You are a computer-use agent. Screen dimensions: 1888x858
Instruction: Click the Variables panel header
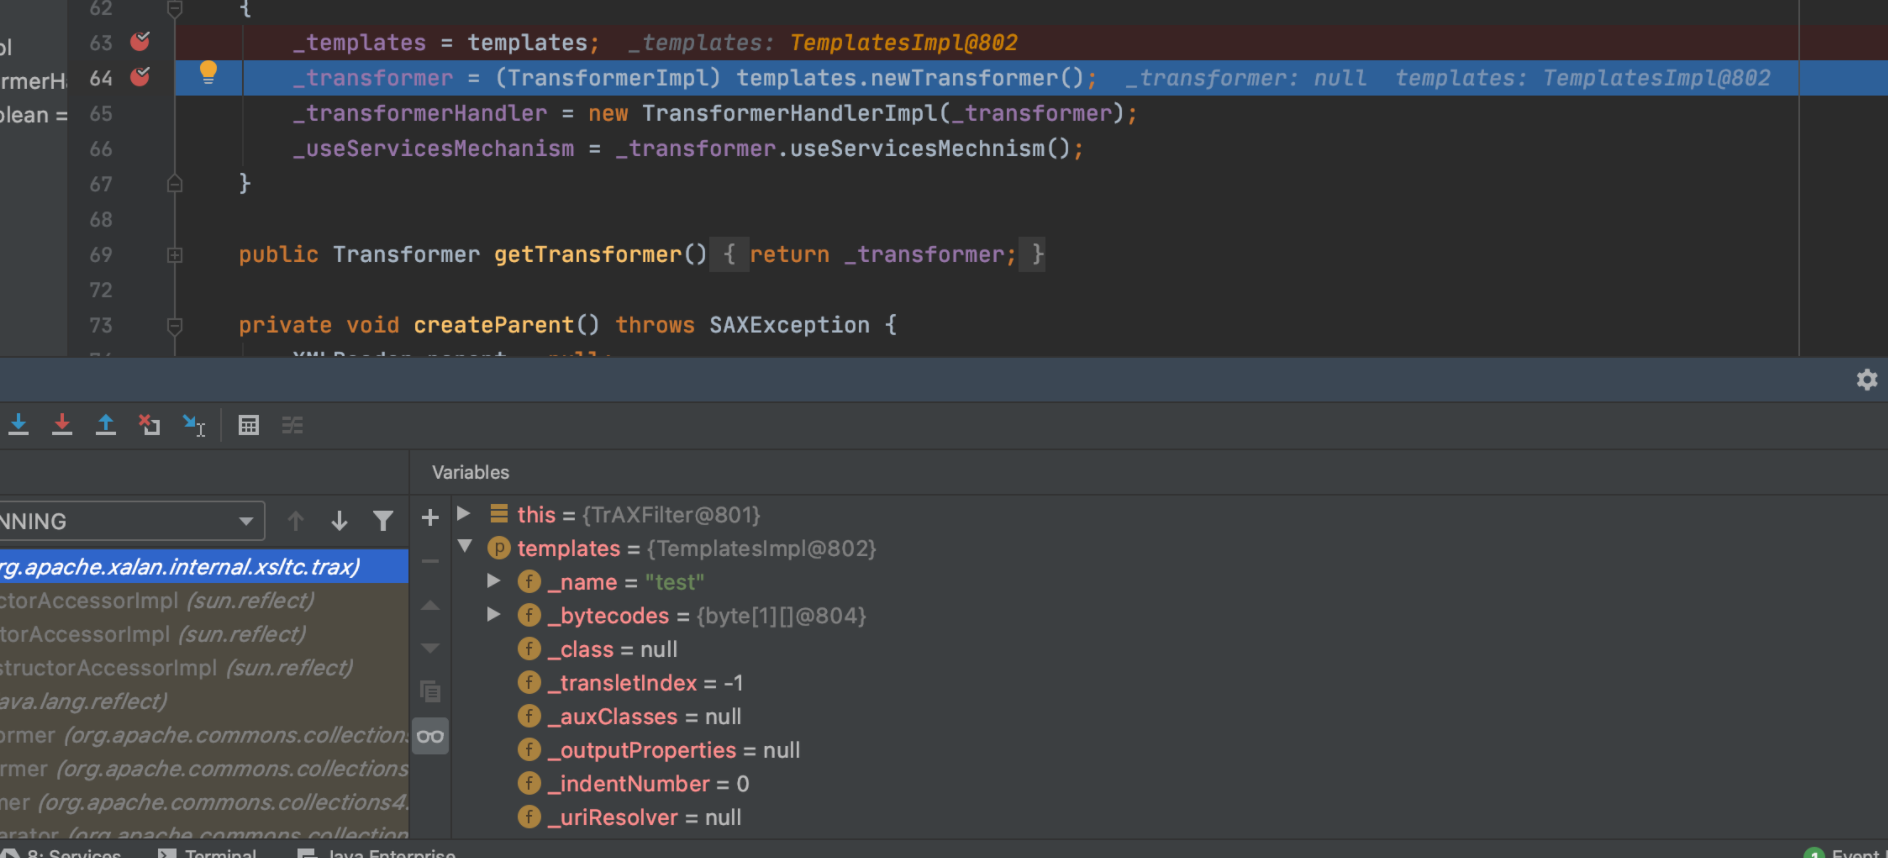click(470, 472)
